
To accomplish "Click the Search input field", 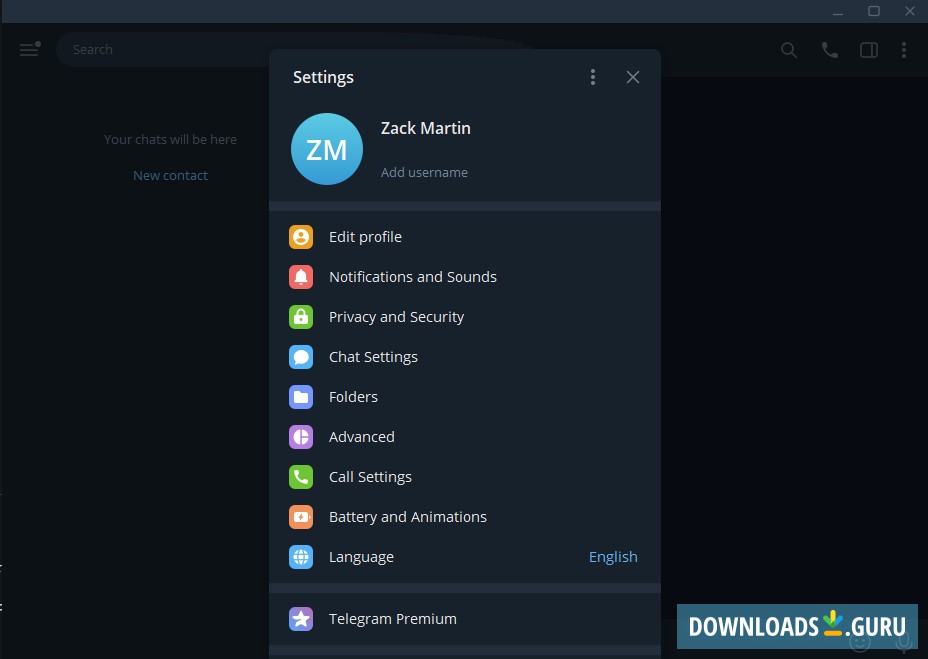I will pos(163,50).
